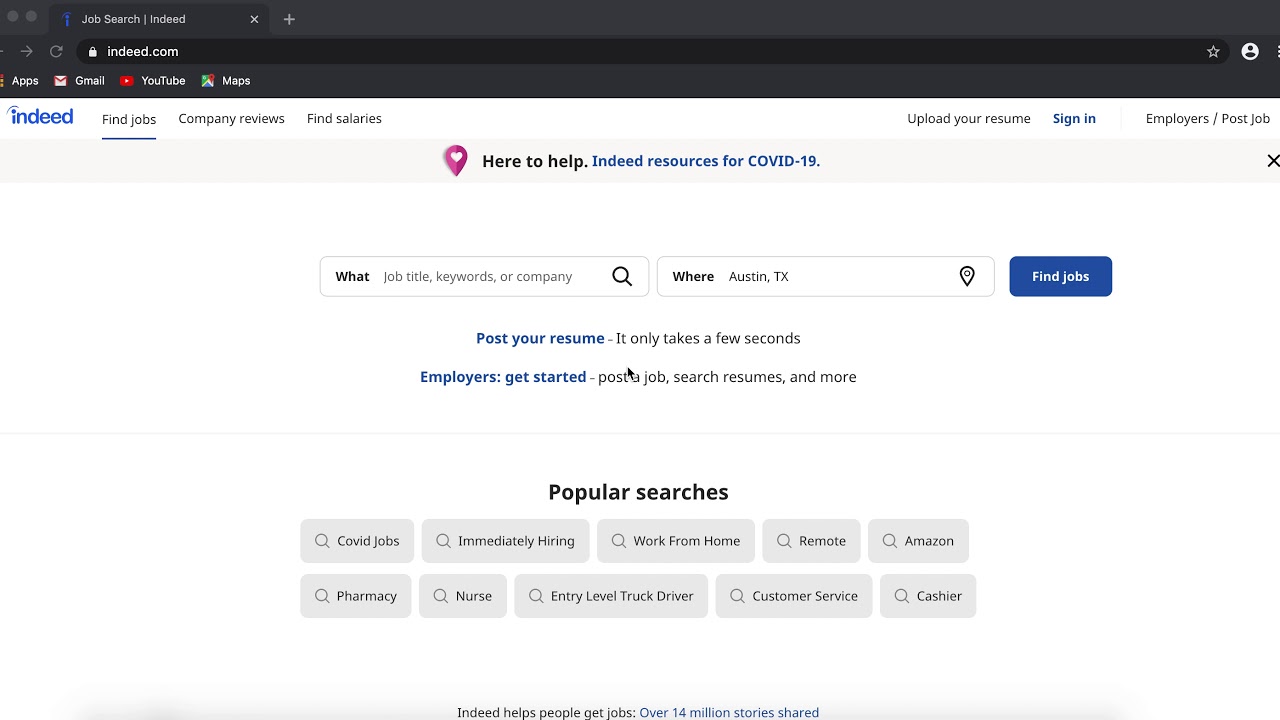Open the YouTube bookmark
The width and height of the screenshot is (1280, 720).
click(152, 81)
